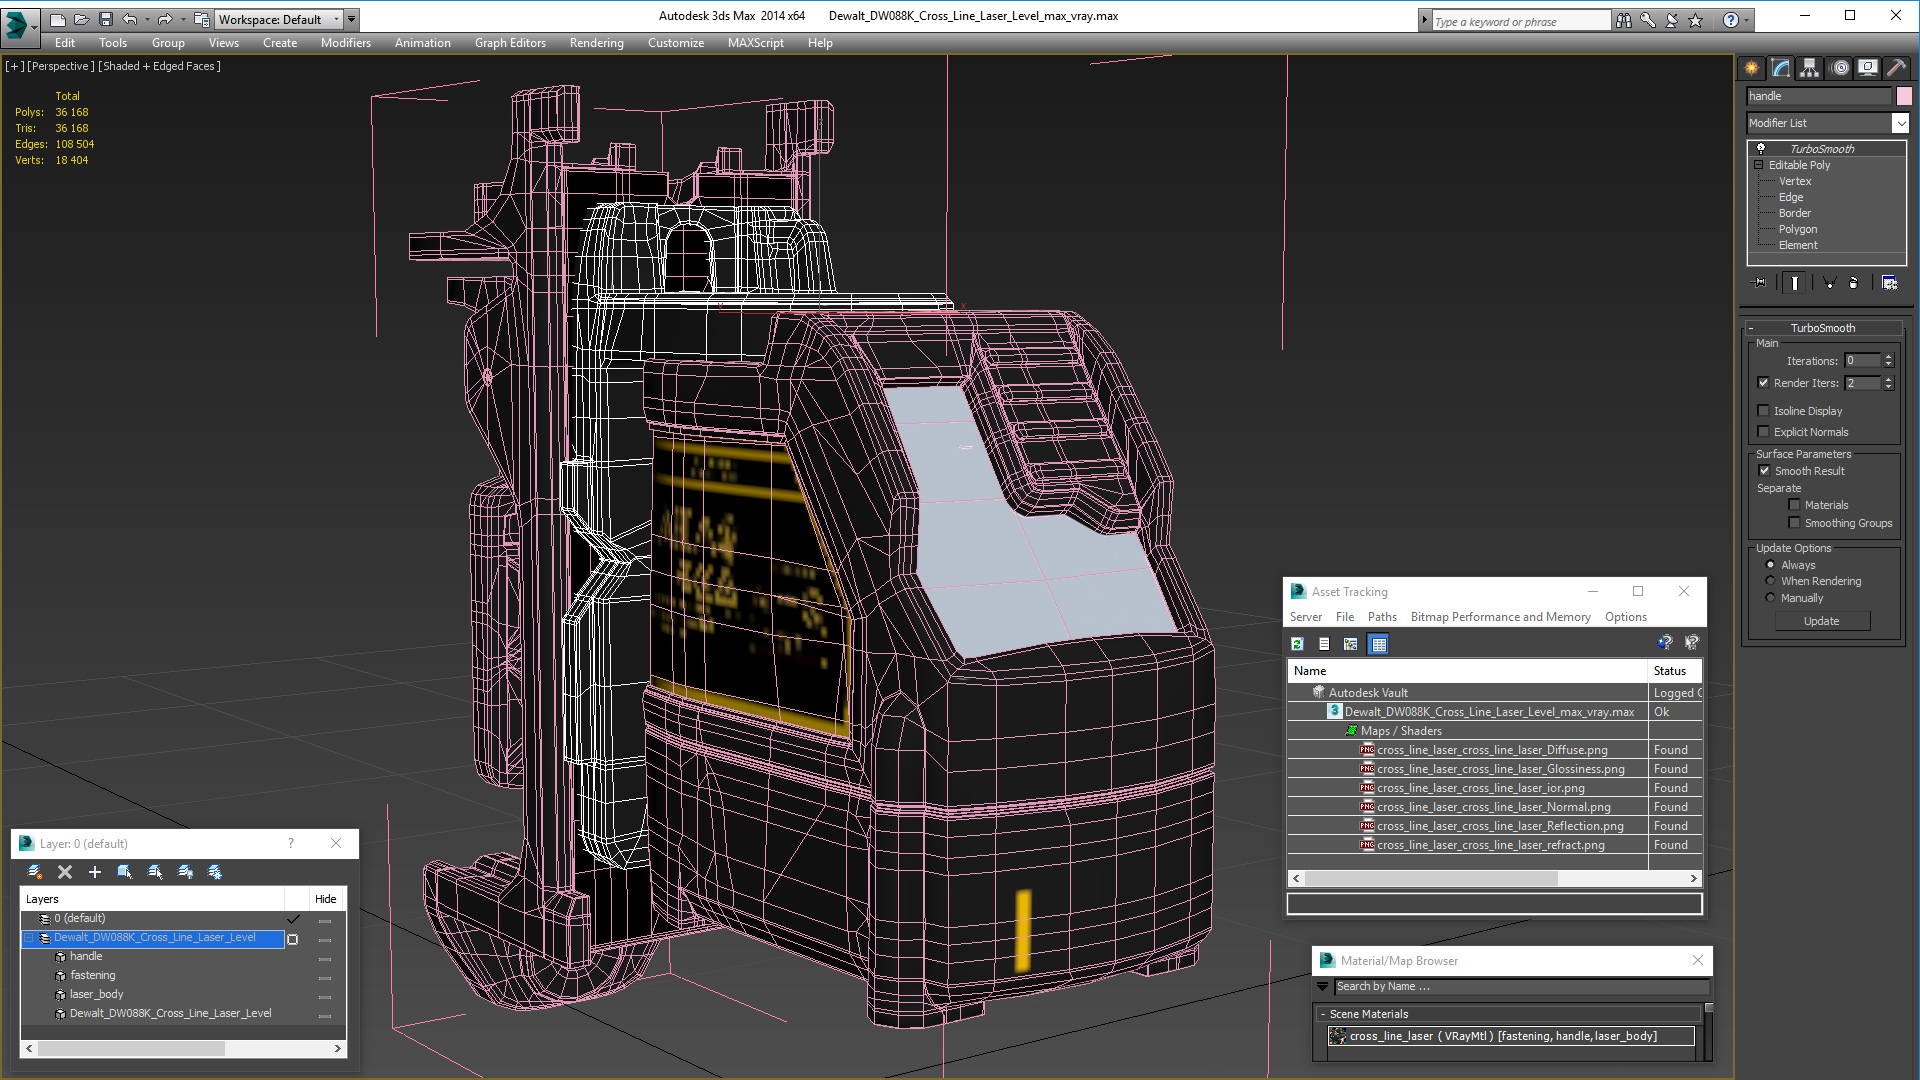Open the Modify command panel tab
Image resolution: width=1920 pixels, height=1080 pixels.
point(1781,68)
